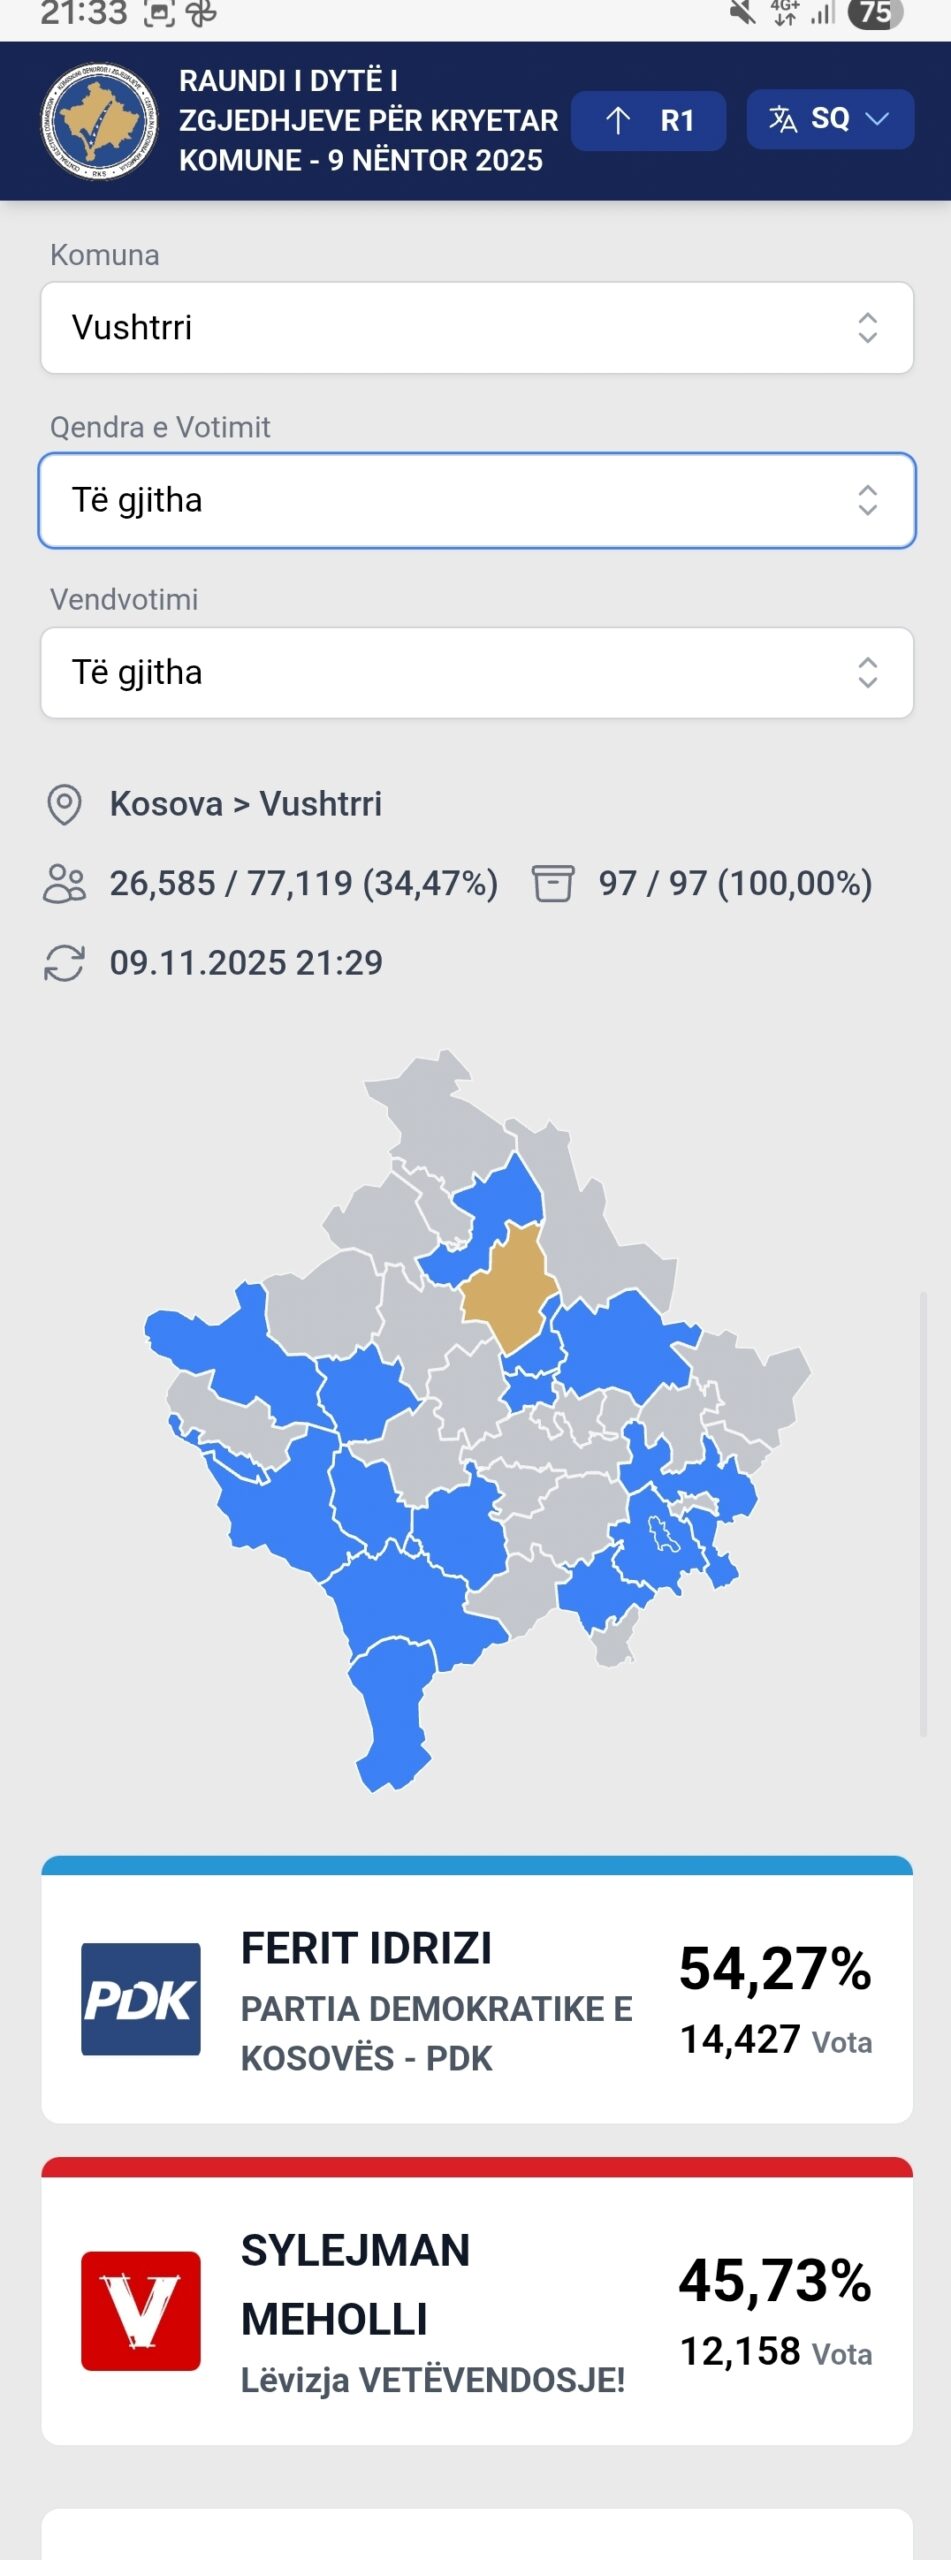The width and height of the screenshot is (951, 2560).
Task: Click the election commission logo in header
Action: pyautogui.click(x=99, y=121)
